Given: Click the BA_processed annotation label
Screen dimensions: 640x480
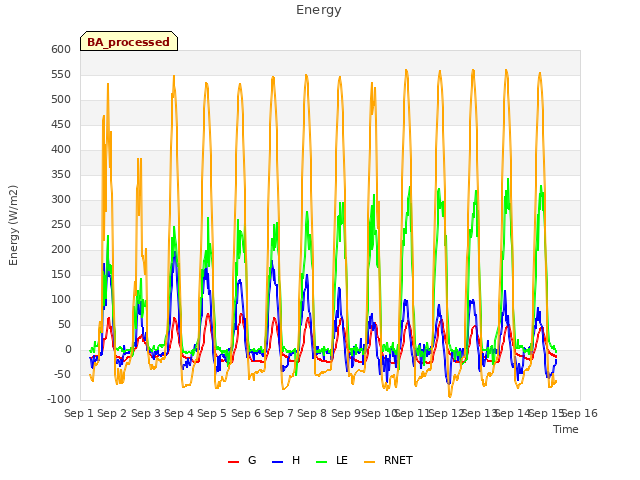Looking at the screenshot, I should coord(129,42).
